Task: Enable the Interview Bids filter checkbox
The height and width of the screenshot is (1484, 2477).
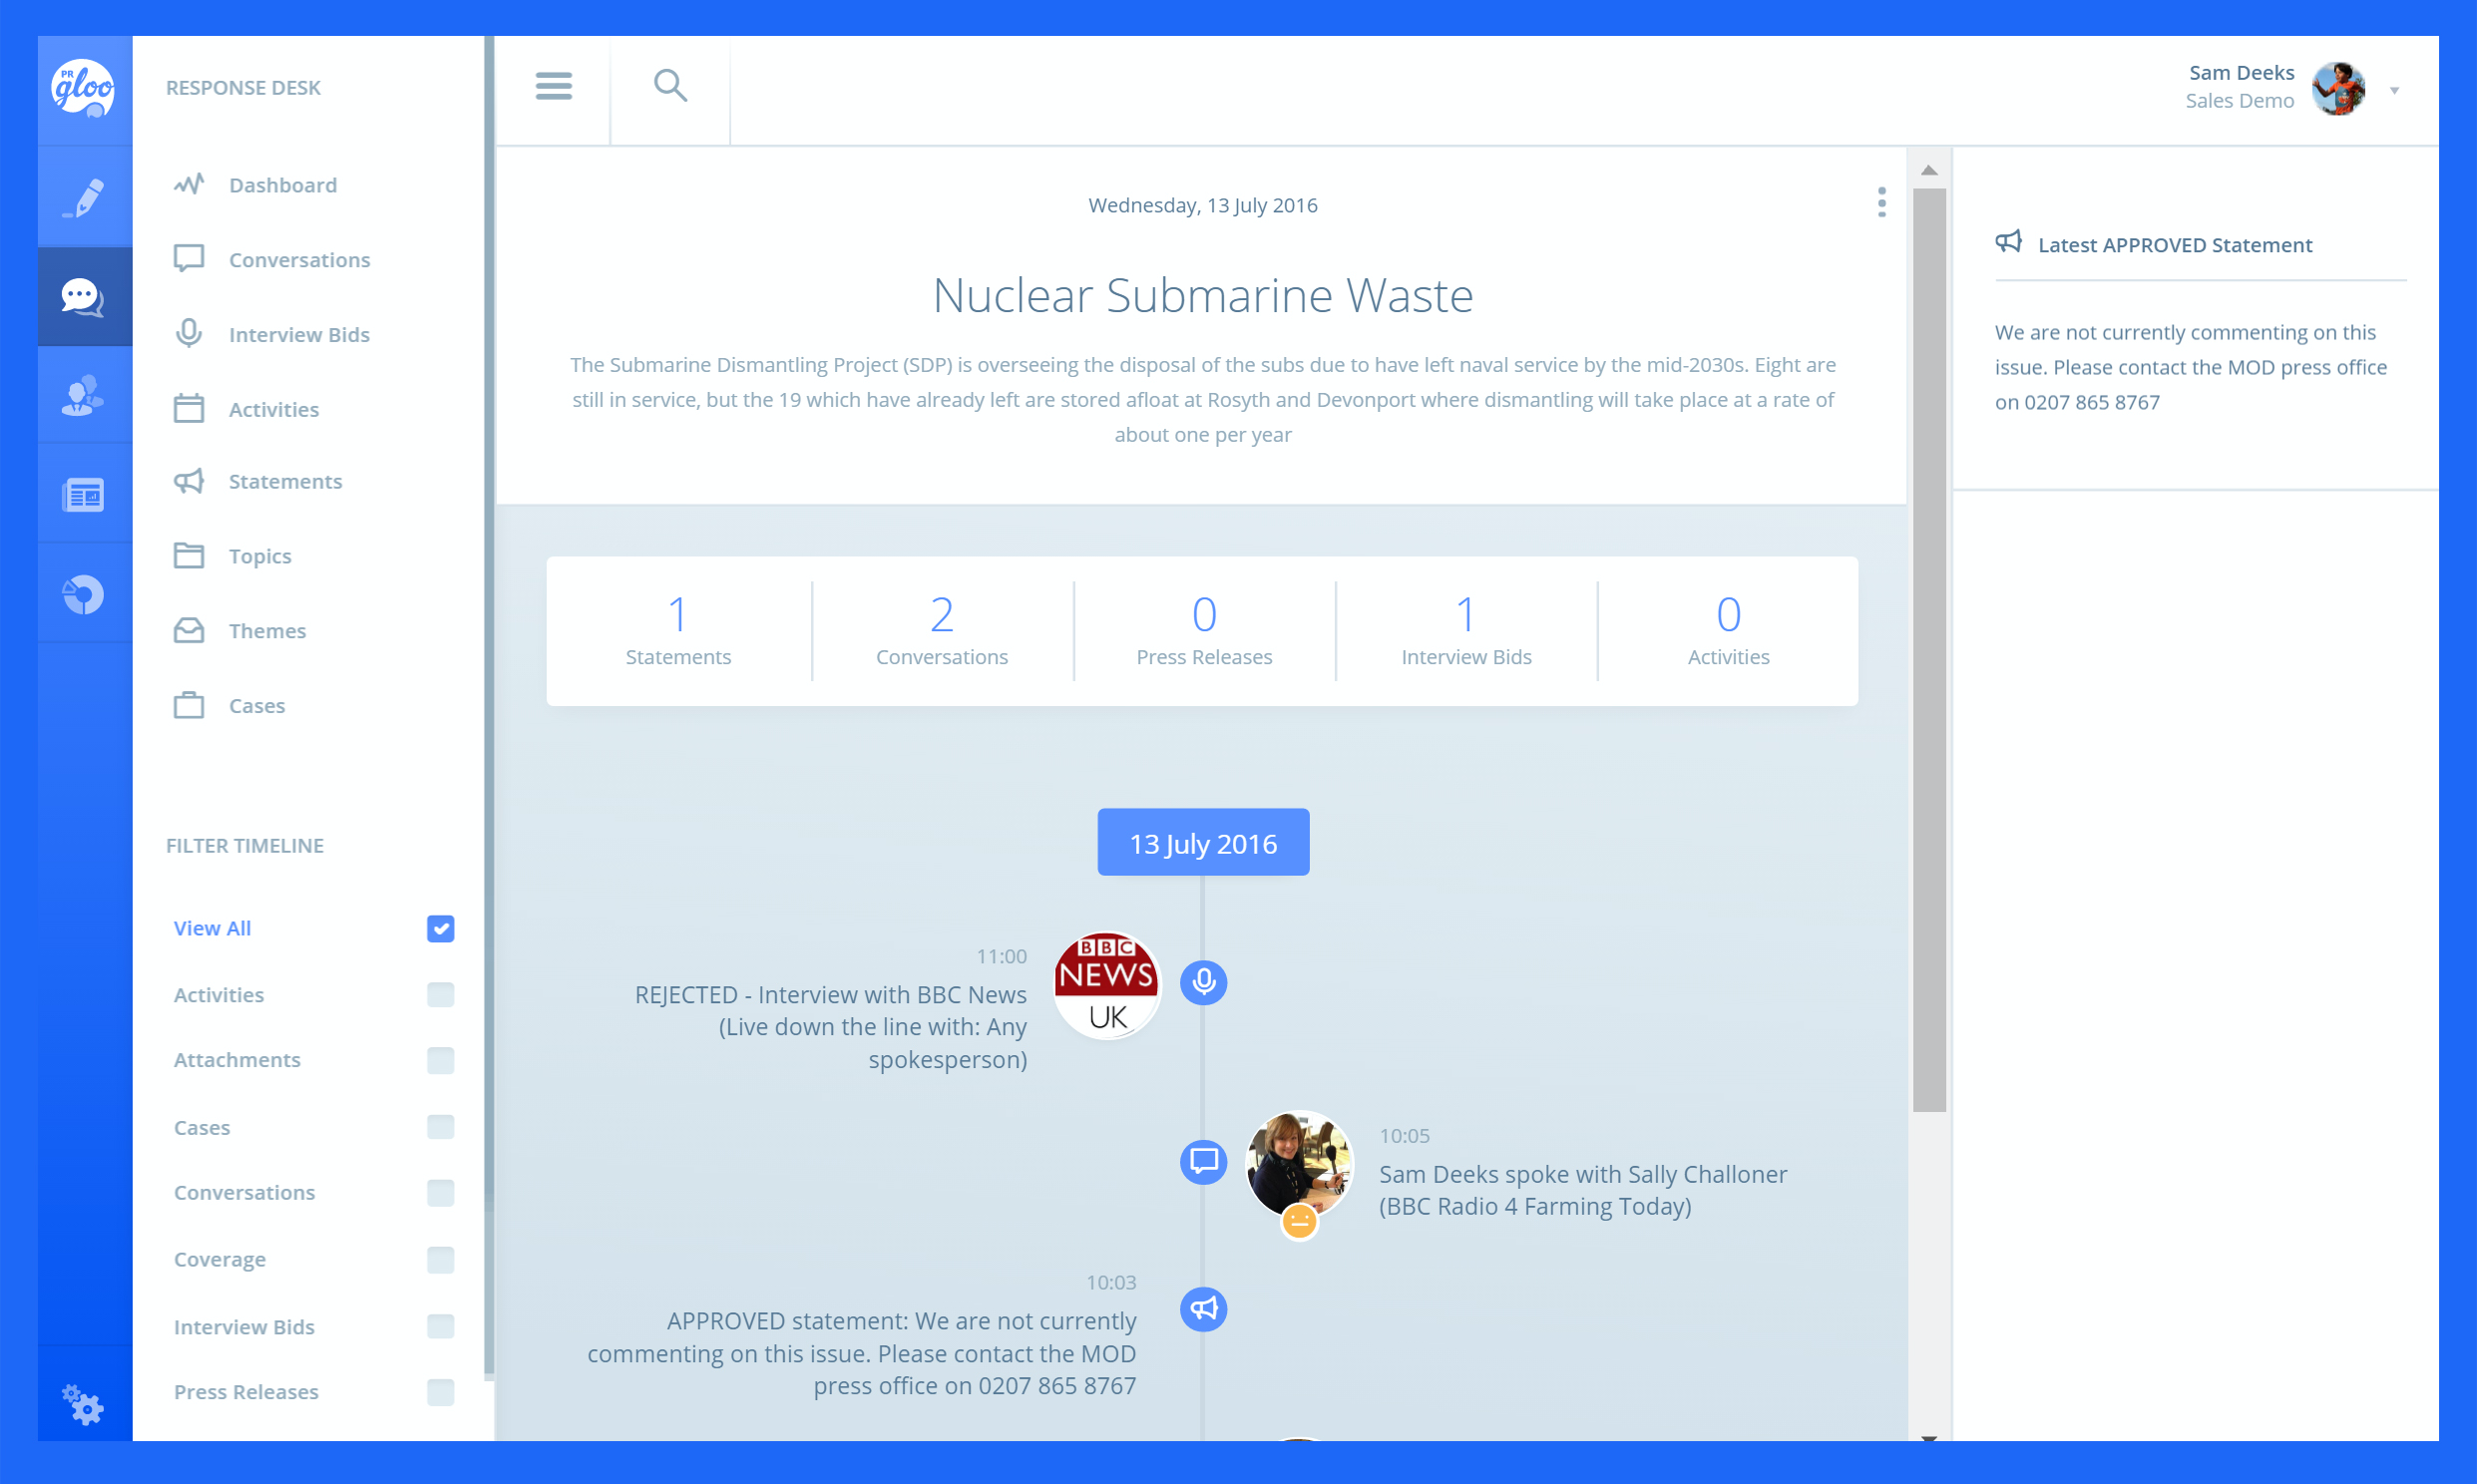Action: [440, 1326]
